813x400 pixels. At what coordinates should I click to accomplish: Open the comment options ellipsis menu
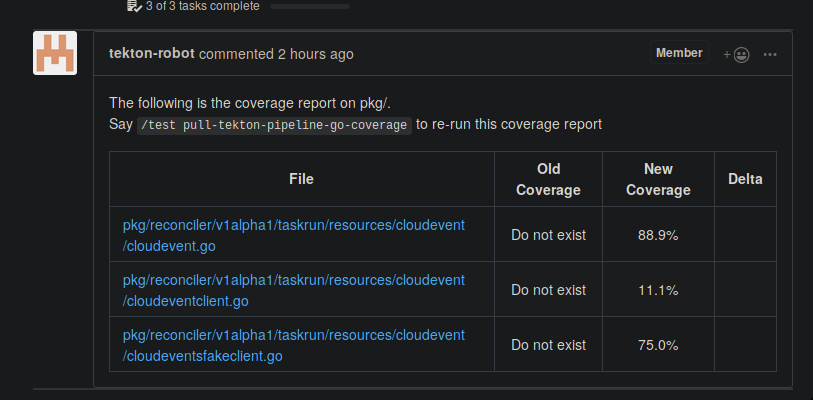(x=770, y=54)
